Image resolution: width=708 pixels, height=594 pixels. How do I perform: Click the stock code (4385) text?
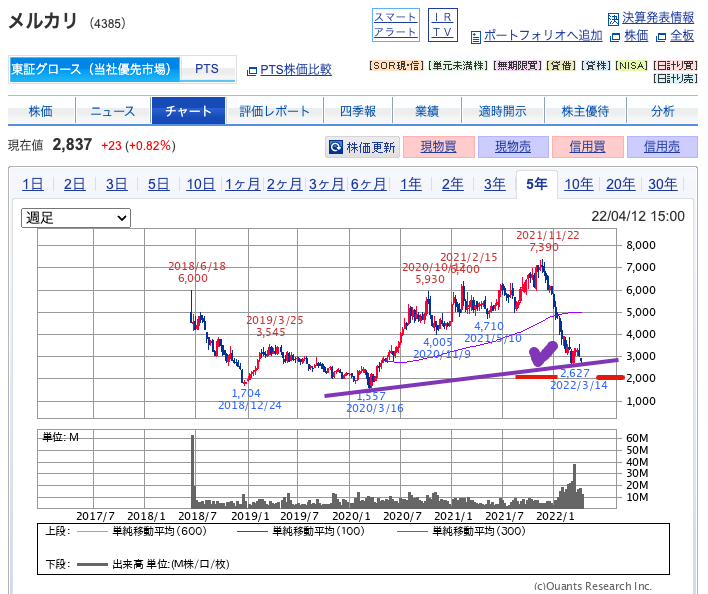point(107,23)
